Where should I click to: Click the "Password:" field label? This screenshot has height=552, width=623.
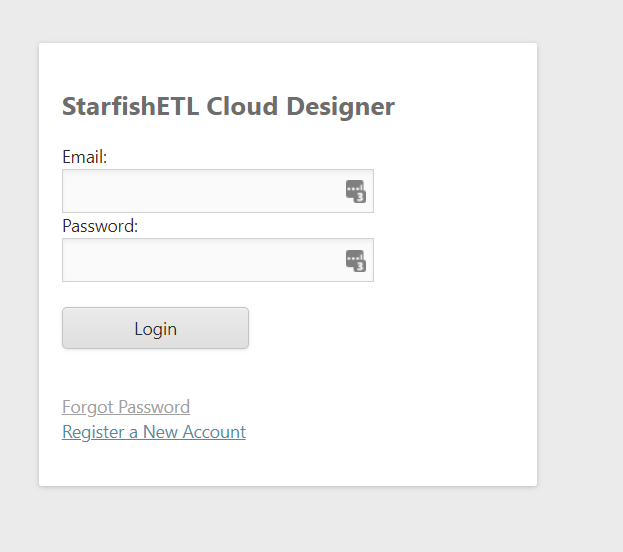[100, 226]
